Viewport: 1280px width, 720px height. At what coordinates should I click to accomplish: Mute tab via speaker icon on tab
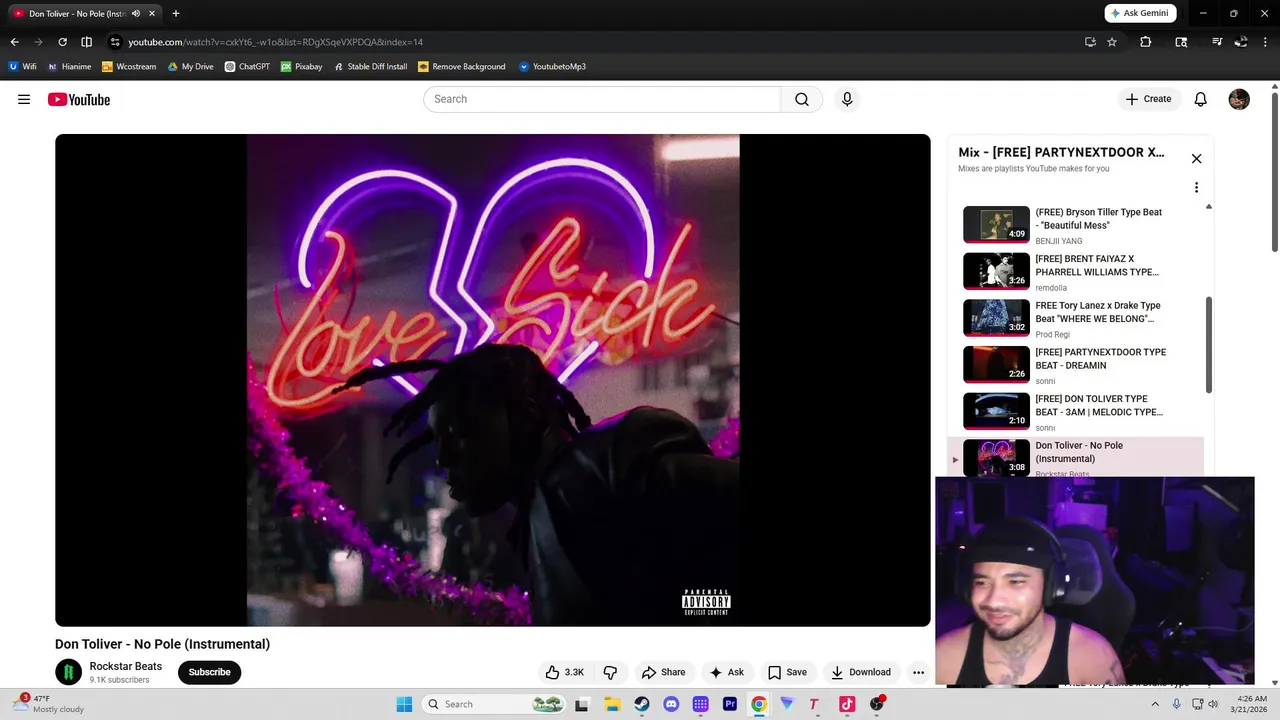(136, 14)
